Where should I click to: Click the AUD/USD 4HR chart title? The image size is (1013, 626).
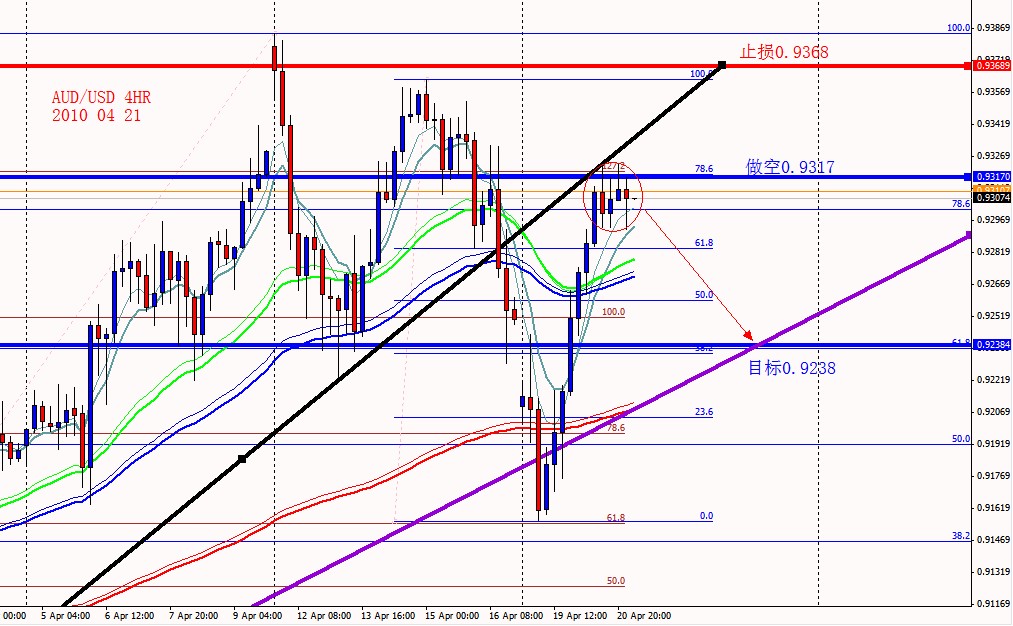point(101,98)
